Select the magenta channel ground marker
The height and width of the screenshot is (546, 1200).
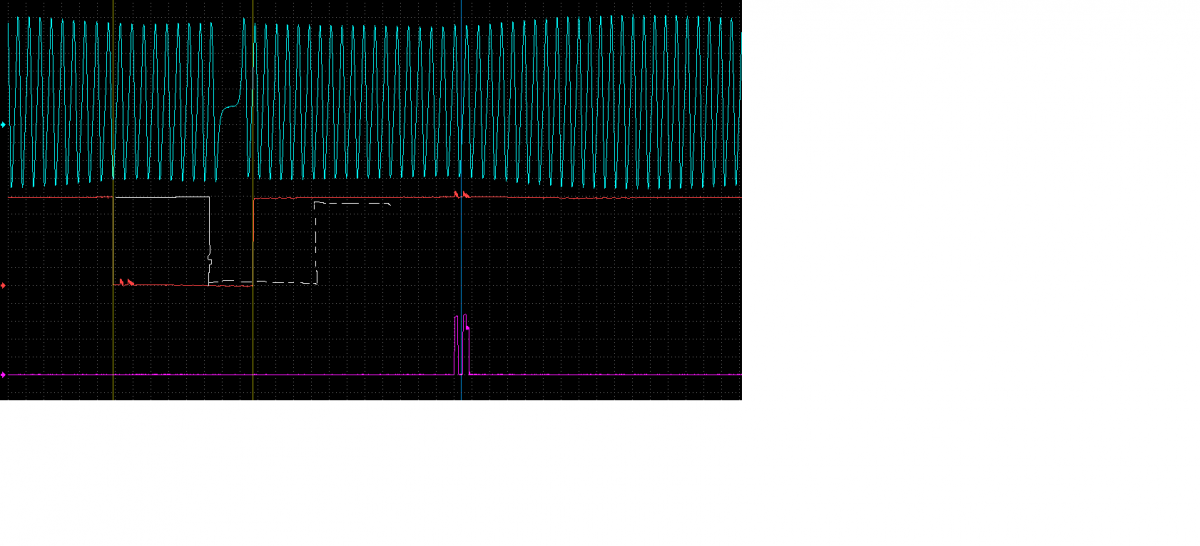point(3,375)
